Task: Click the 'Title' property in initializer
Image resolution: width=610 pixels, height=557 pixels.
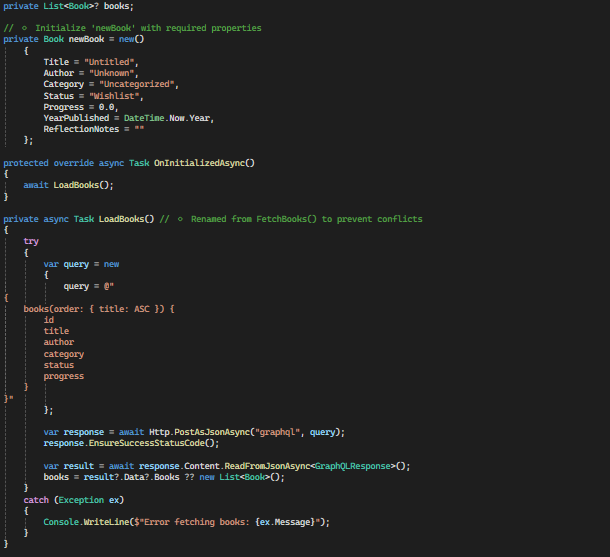Action: pos(56,62)
